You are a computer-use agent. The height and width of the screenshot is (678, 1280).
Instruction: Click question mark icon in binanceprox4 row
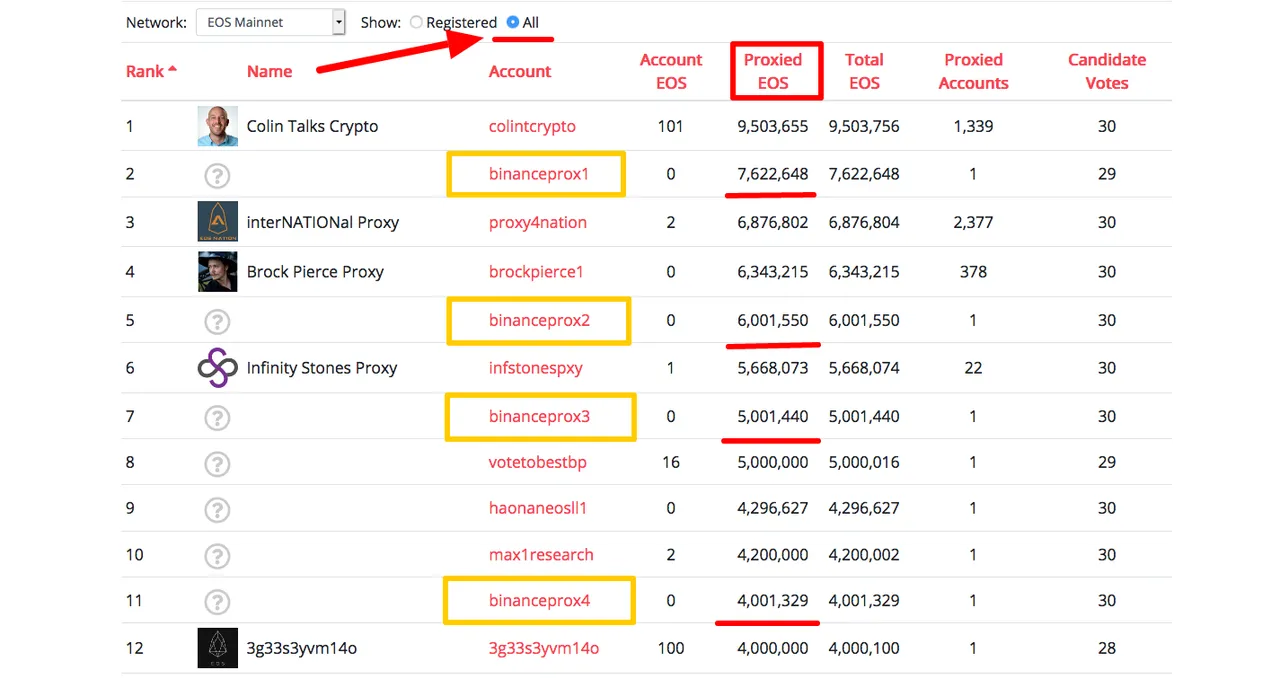[217, 601]
